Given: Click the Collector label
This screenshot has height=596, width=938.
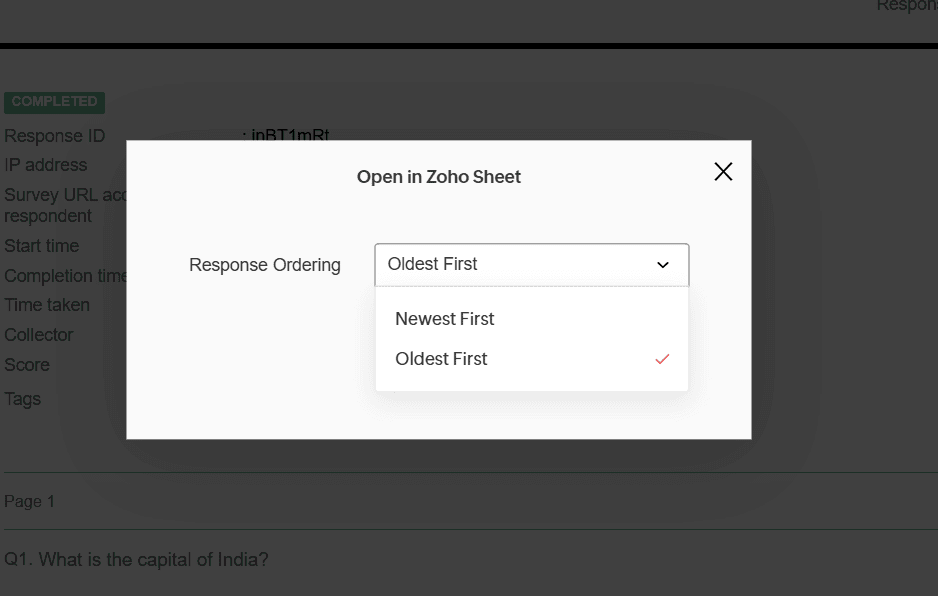Looking at the screenshot, I should pyautogui.click(x=39, y=335).
